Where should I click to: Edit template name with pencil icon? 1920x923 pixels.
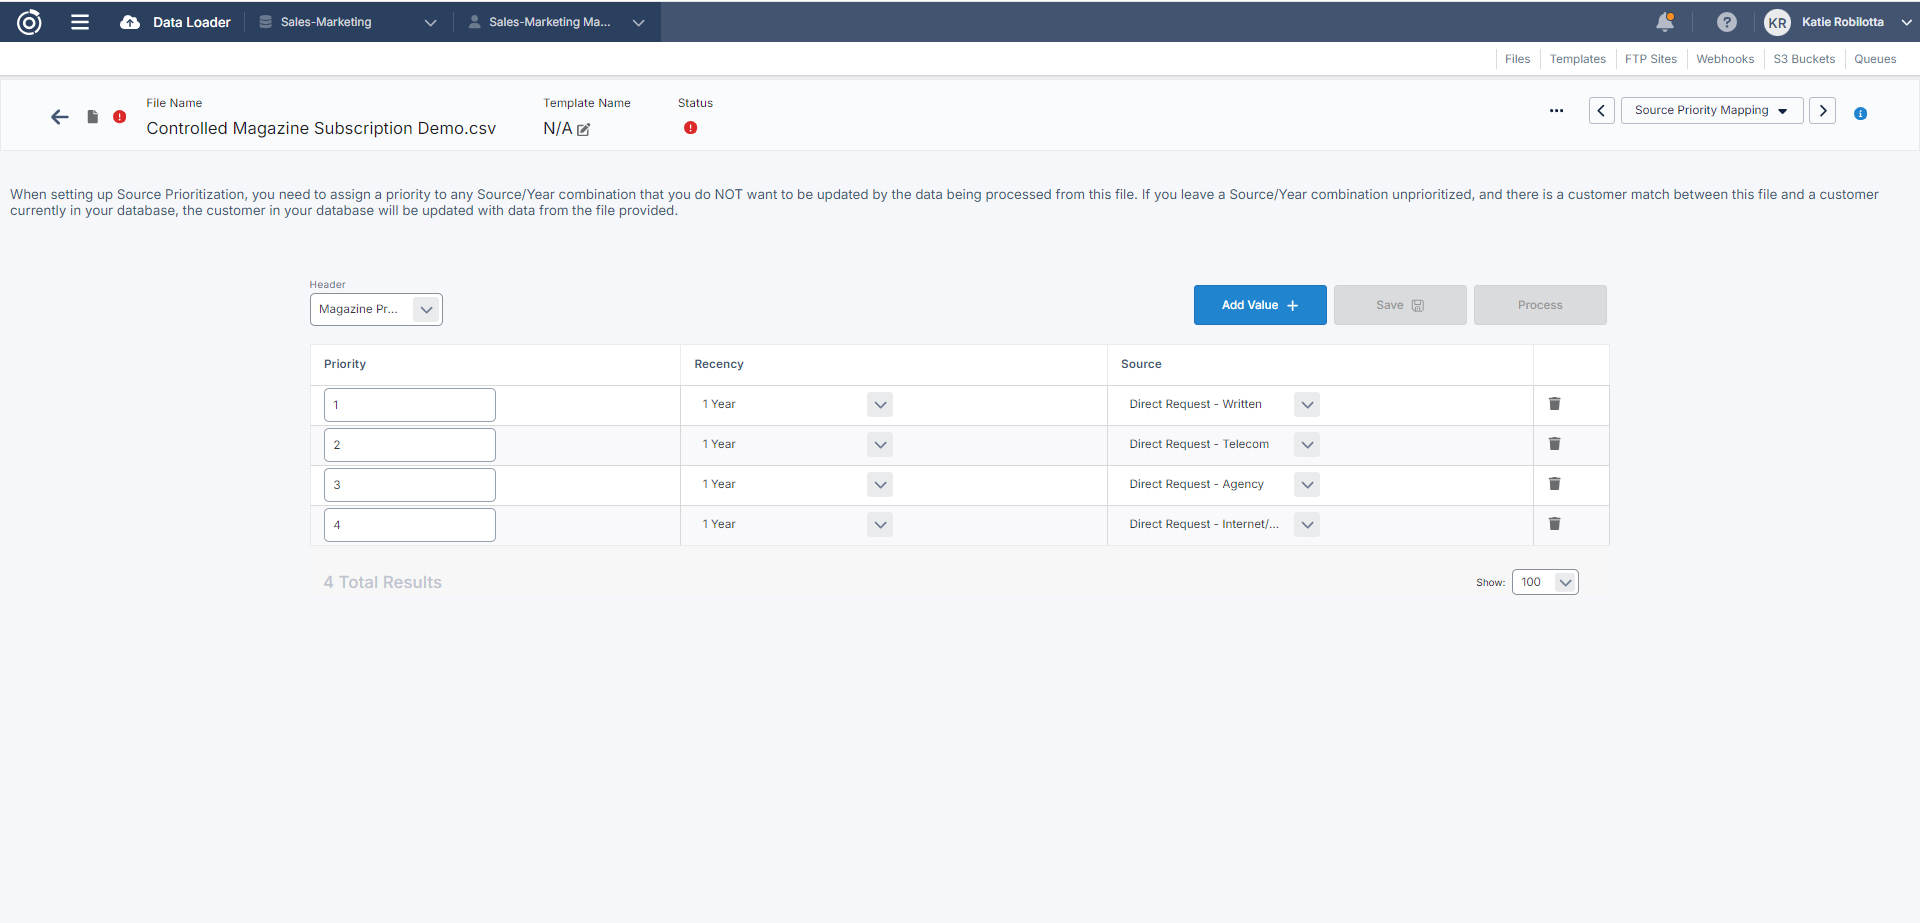pyautogui.click(x=584, y=129)
